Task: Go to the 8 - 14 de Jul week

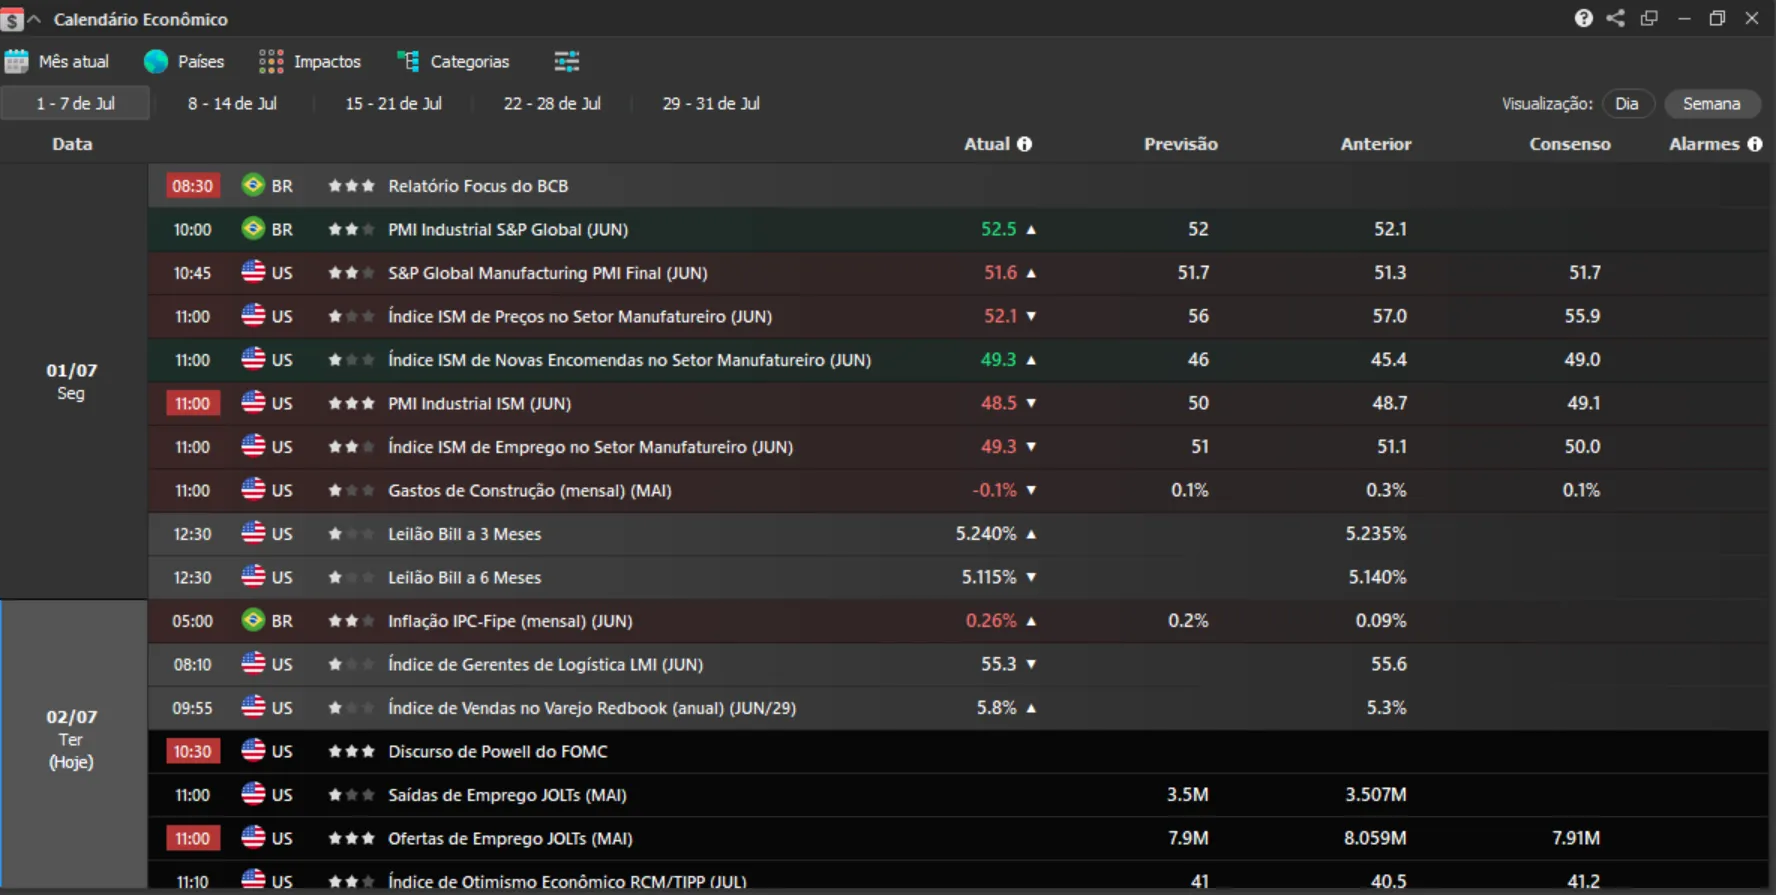Action: click(x=232, y=103)
